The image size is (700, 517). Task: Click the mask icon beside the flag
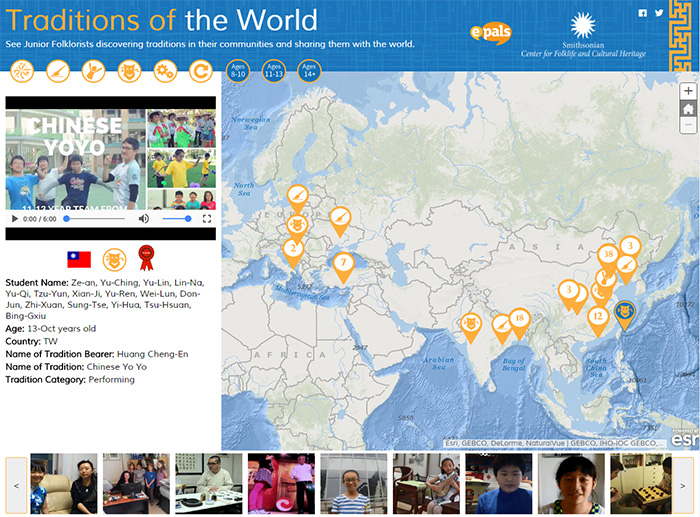click(114, 260)
